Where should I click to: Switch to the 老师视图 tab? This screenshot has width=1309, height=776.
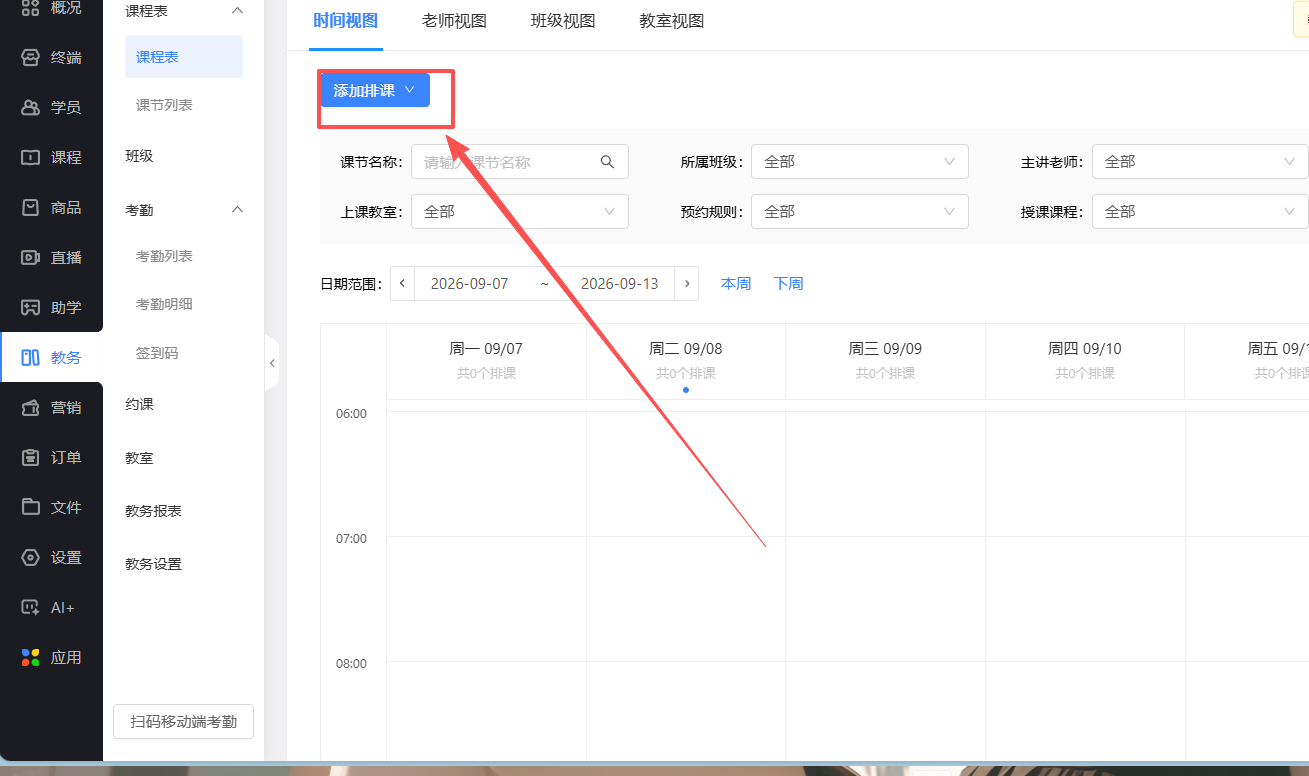click(x=455, y=21)
